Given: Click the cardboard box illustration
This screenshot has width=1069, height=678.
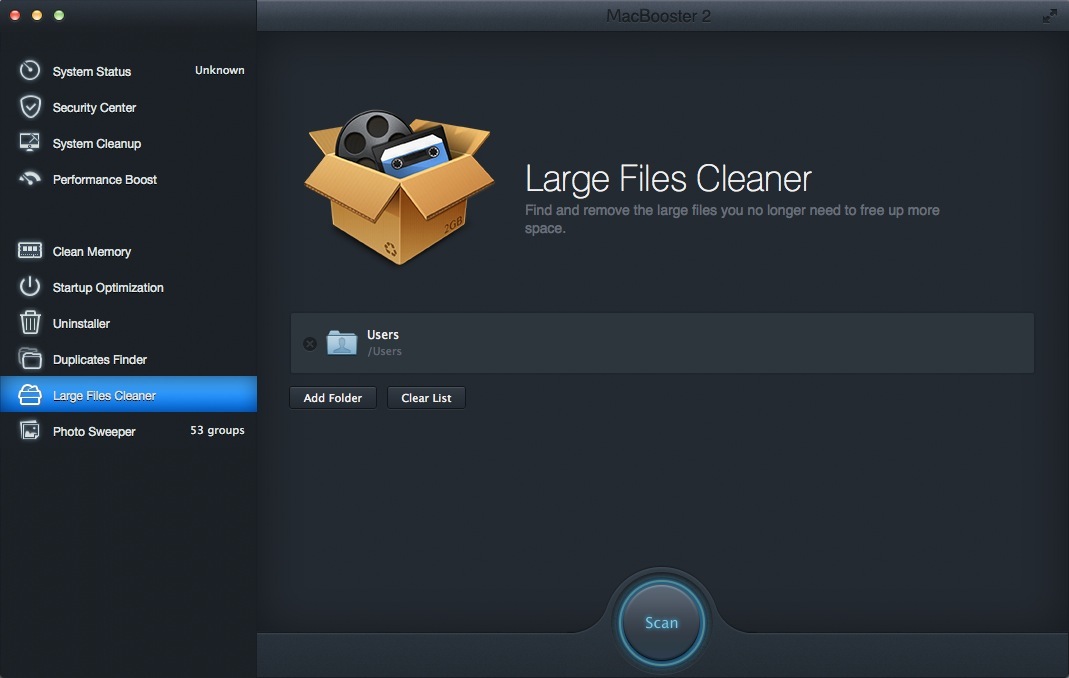Looking at the screenshot, I should (399, 188).
